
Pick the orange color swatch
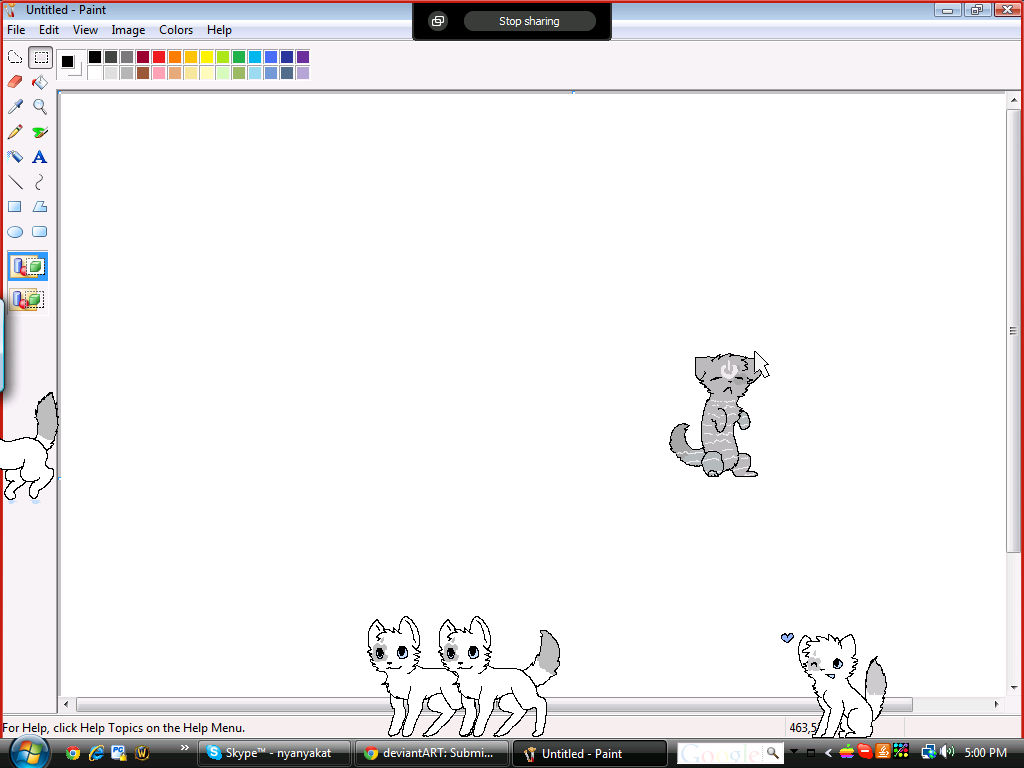[174, 57]
